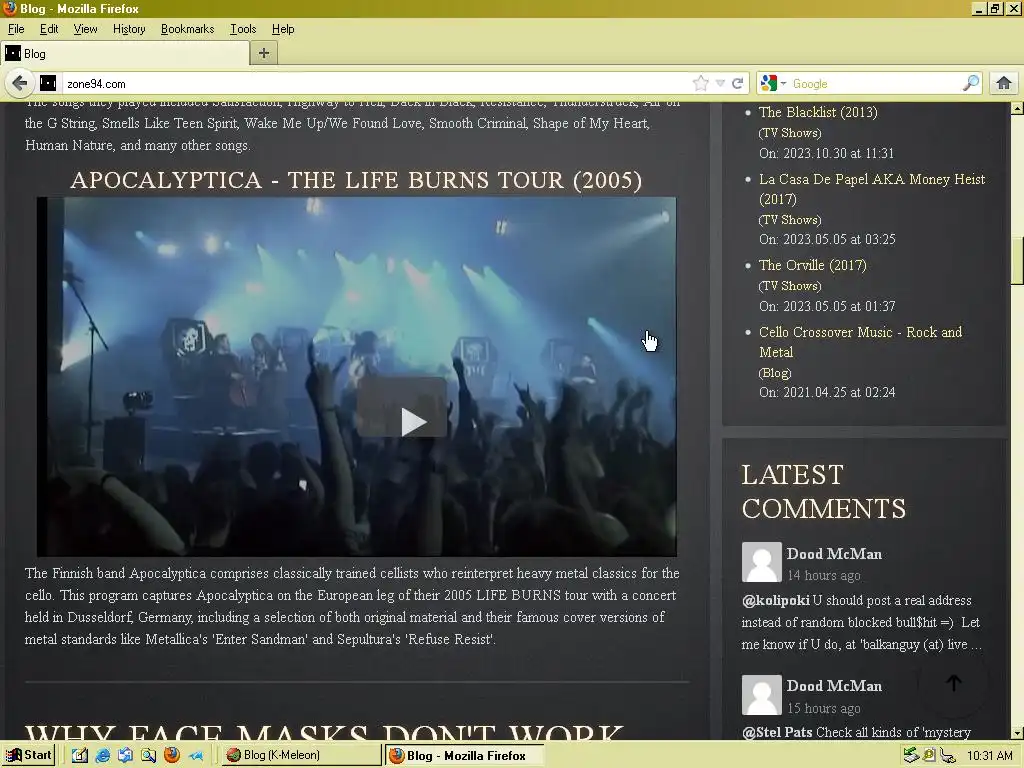Click Dood McMan's avatar in the 15 hours ago comment

pyautogui.click(x=761, y=695)
